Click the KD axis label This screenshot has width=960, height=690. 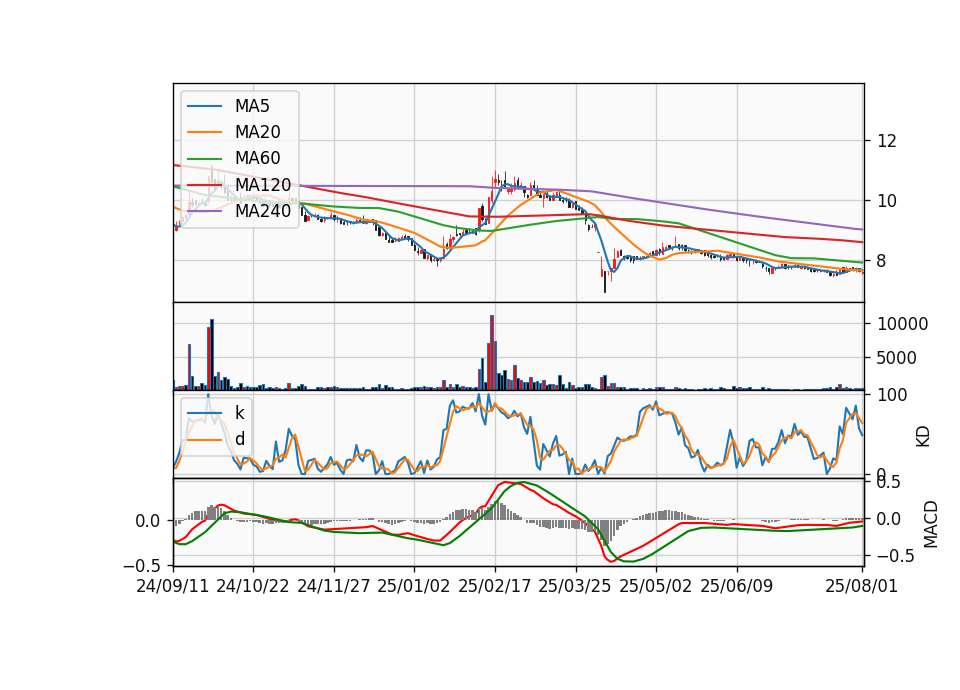click(x=923, y=436)
